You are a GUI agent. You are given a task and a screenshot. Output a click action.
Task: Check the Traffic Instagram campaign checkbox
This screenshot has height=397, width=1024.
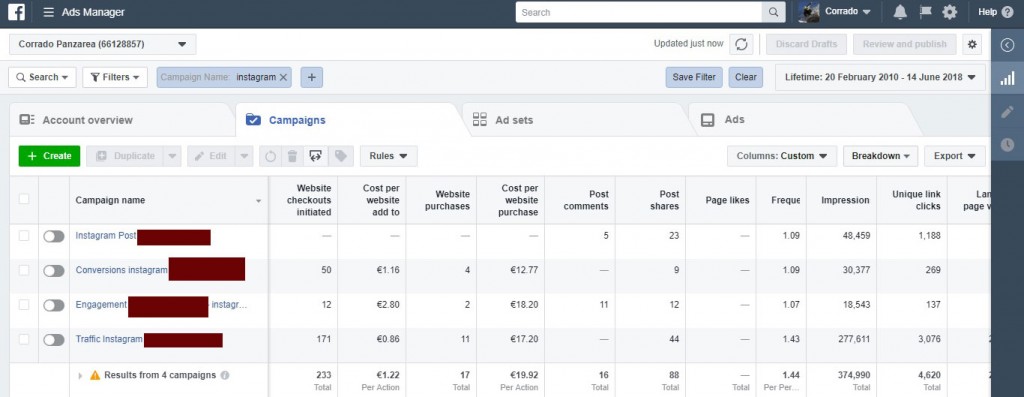pyautogui.click(x=24, y=339)
